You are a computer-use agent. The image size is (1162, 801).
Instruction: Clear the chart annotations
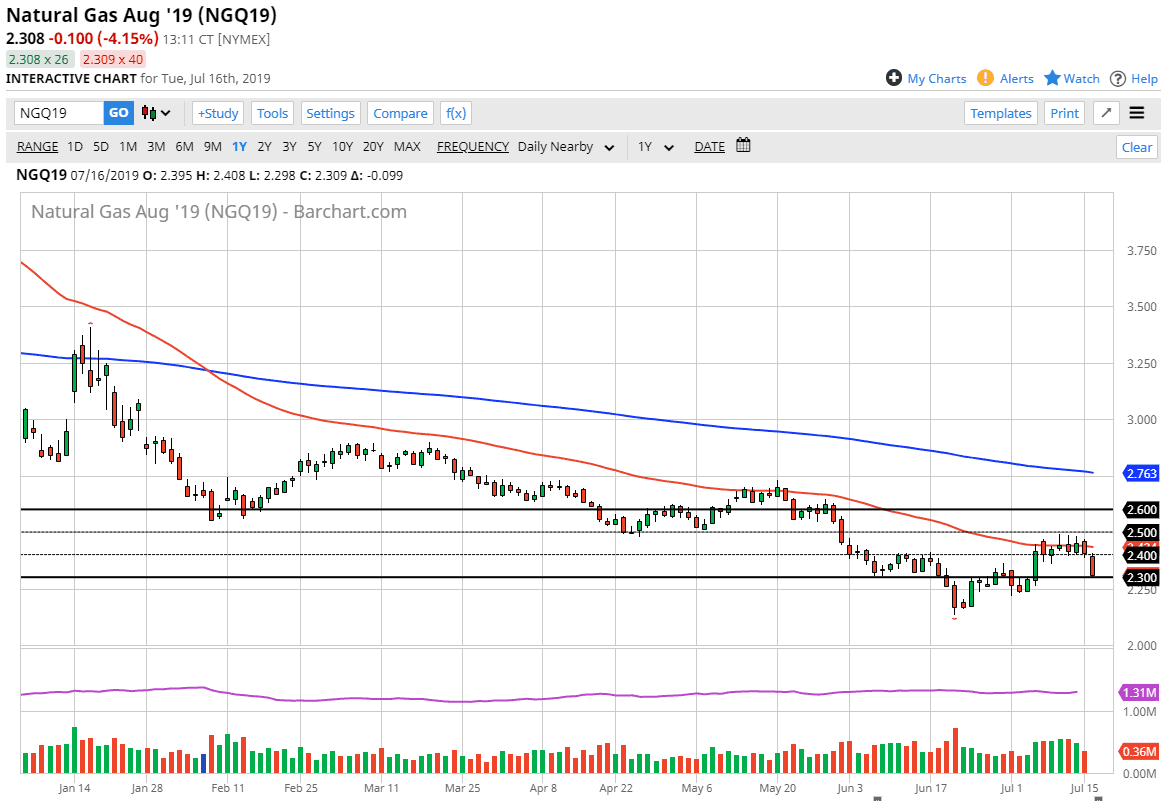1137,147
